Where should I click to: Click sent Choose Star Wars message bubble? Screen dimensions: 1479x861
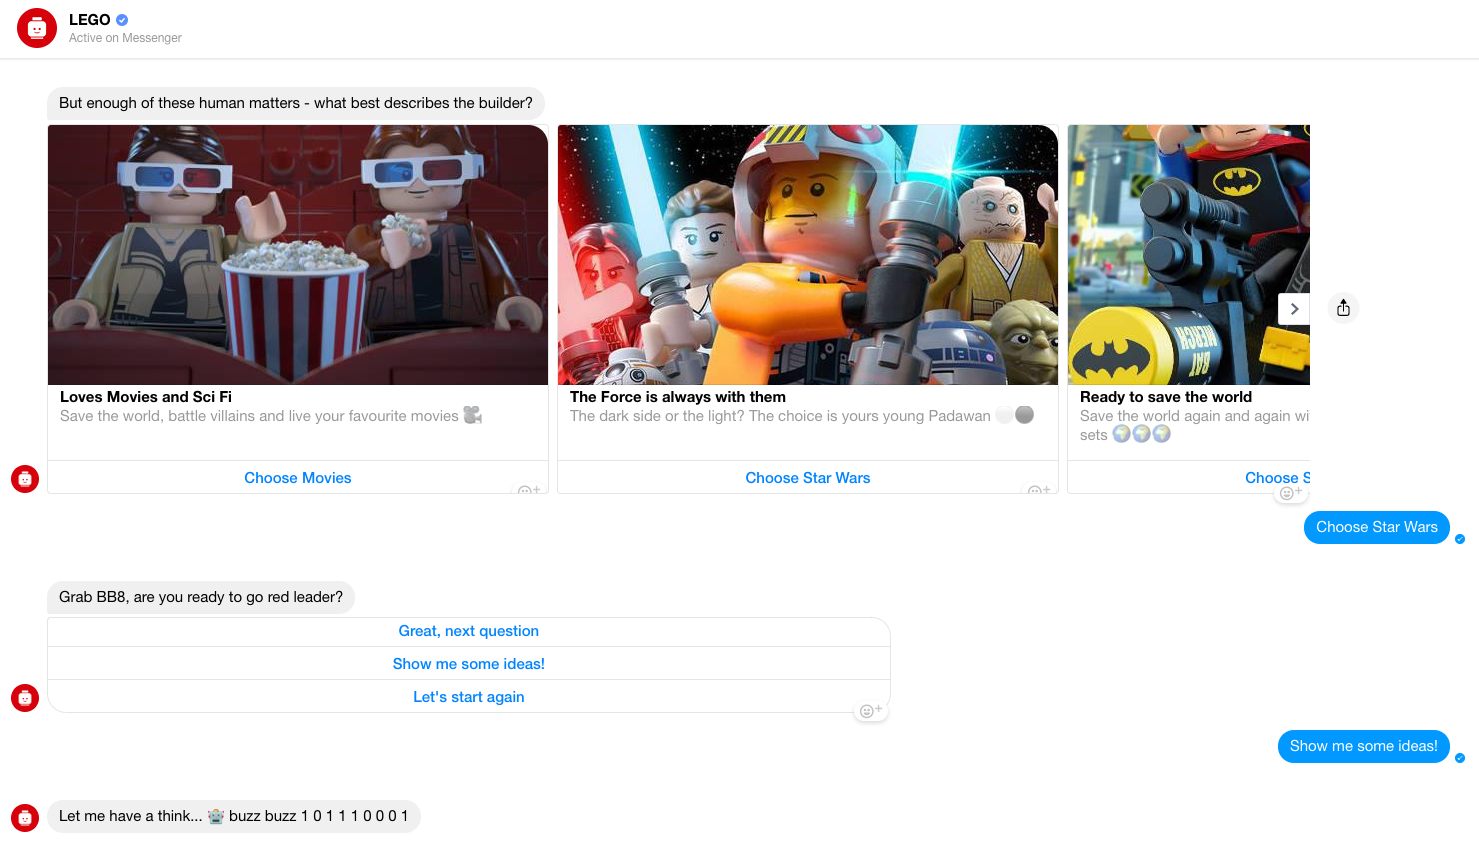coord(1377,527)
